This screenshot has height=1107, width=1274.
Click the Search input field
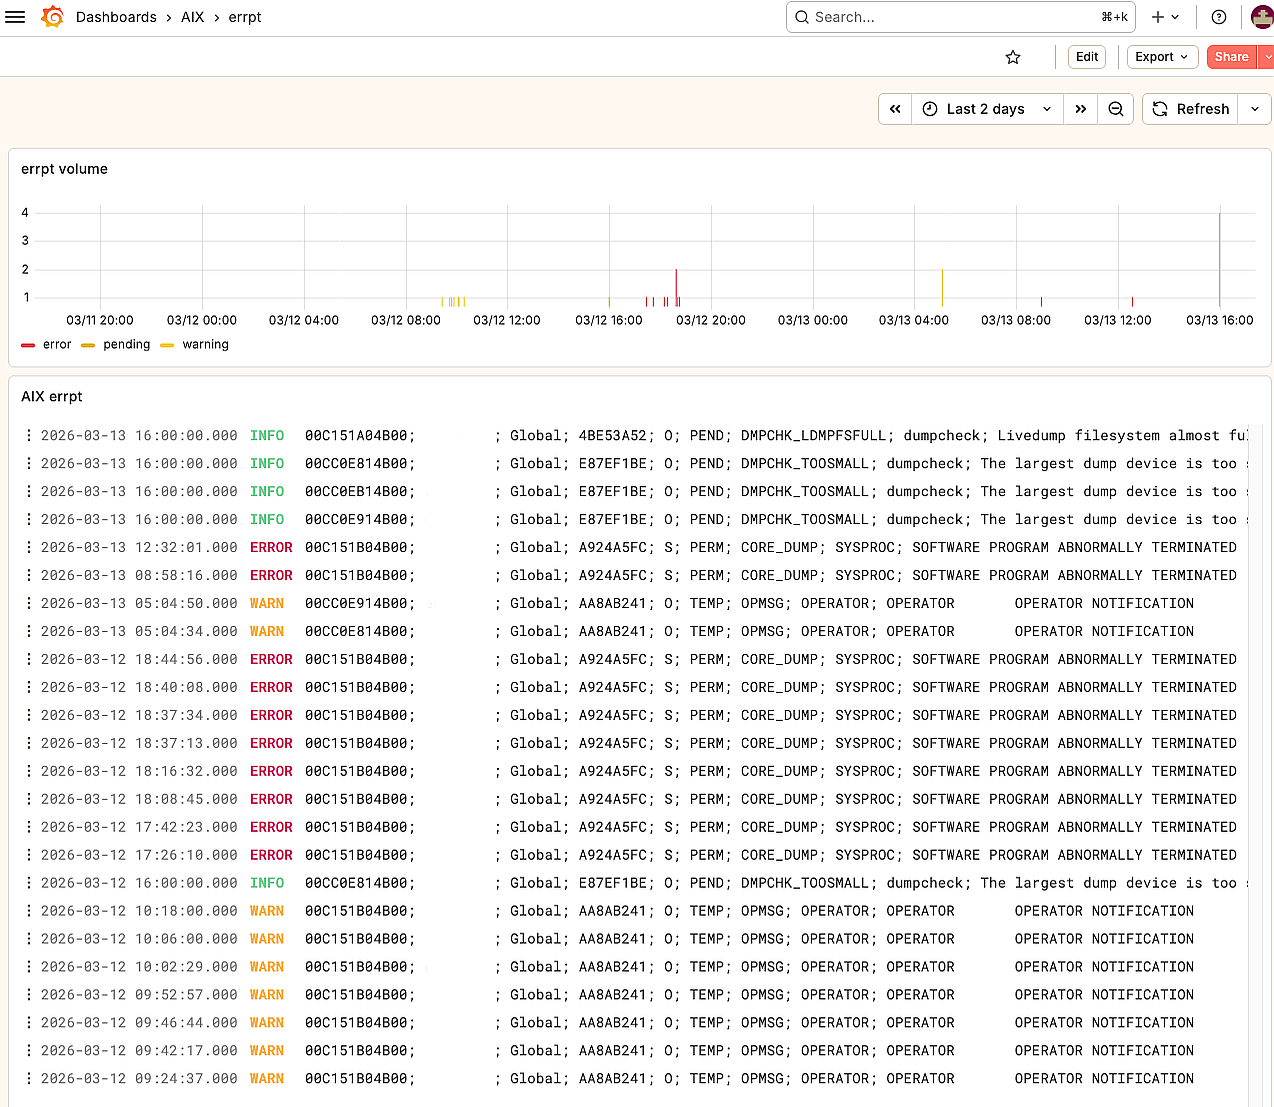(x=960, y=17)
